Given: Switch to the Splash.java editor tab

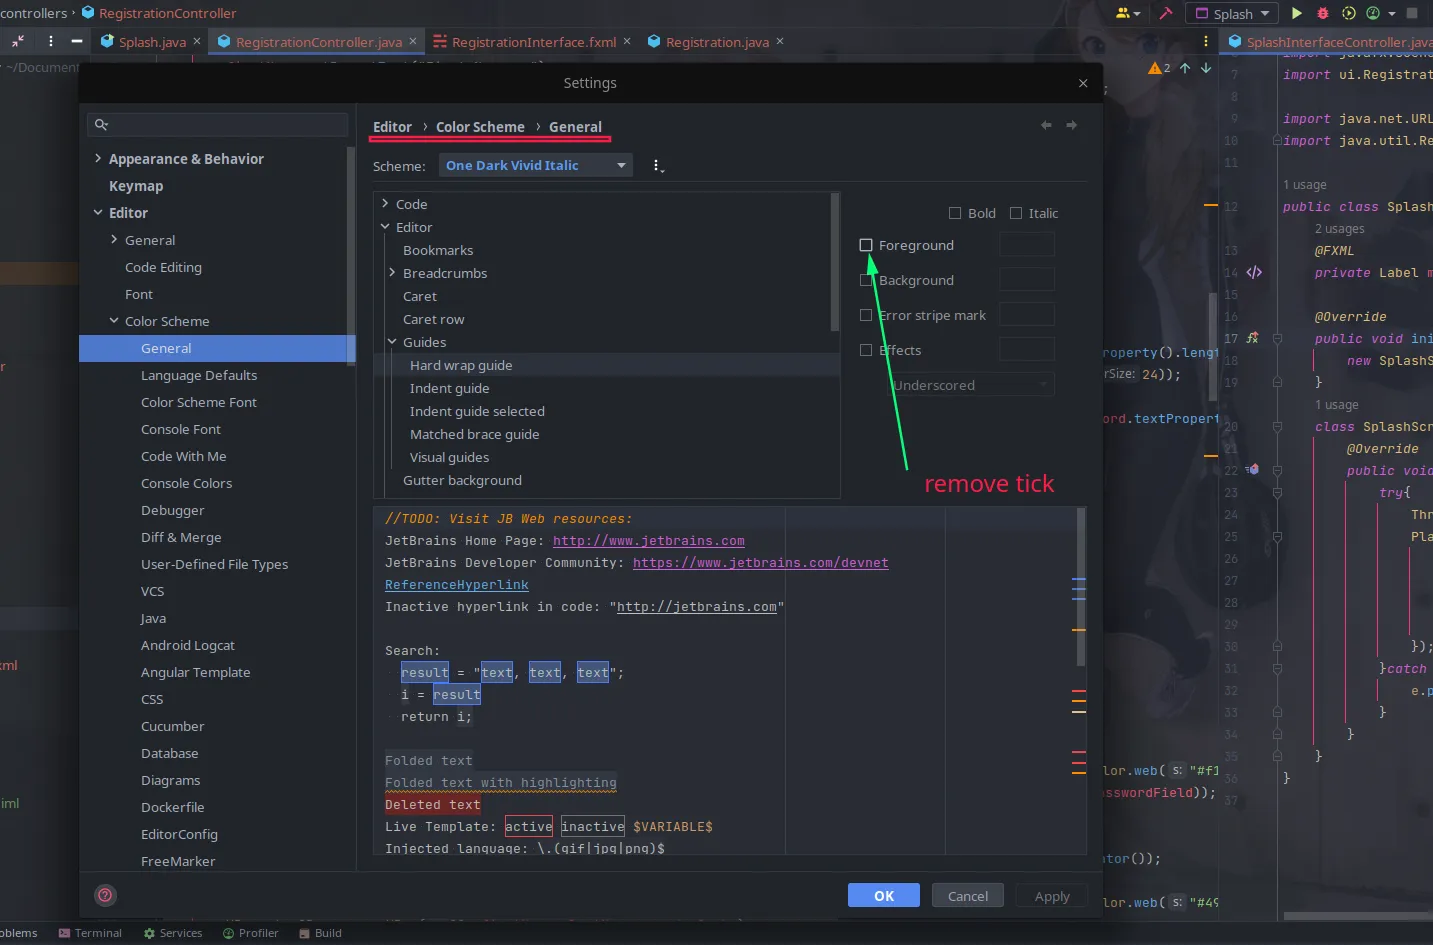Looking at the screenshot, I should click(x=152, y=42).
